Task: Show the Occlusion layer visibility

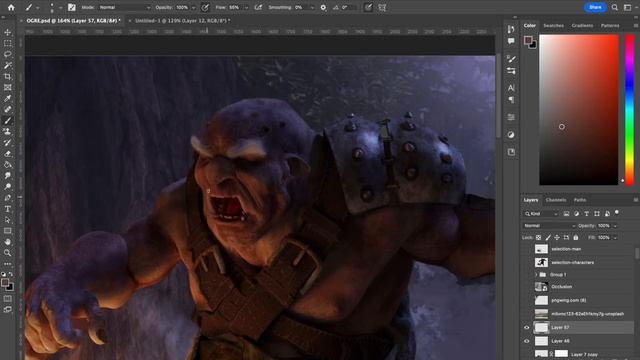Action: pos(527,287)
